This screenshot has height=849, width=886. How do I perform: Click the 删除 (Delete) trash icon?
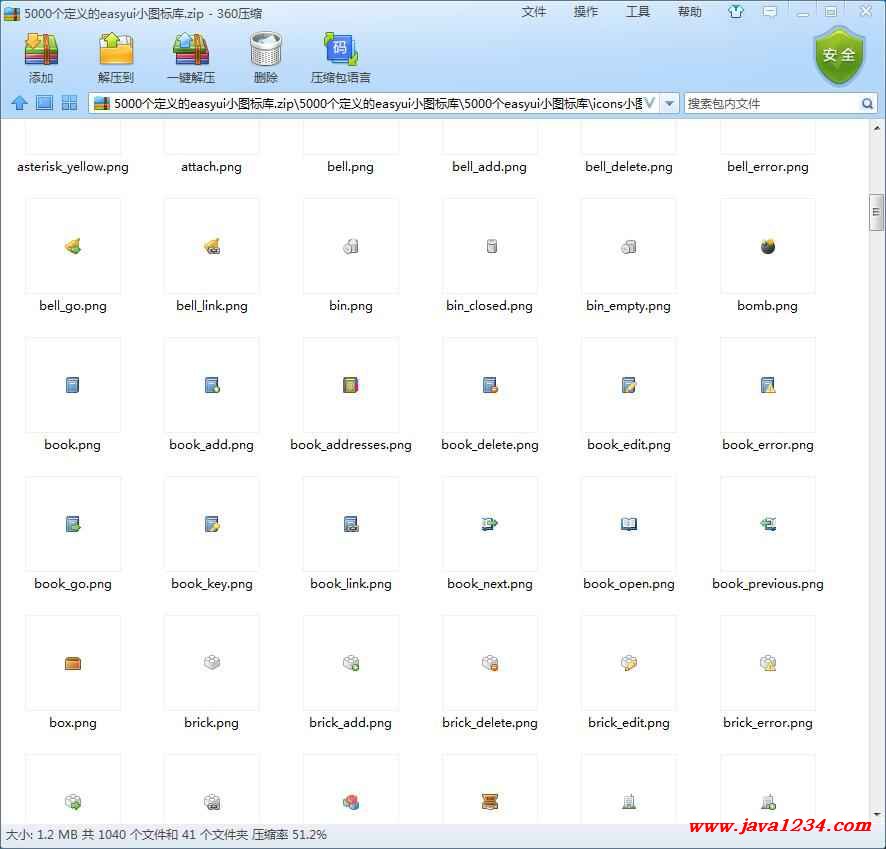pos(265,50)
